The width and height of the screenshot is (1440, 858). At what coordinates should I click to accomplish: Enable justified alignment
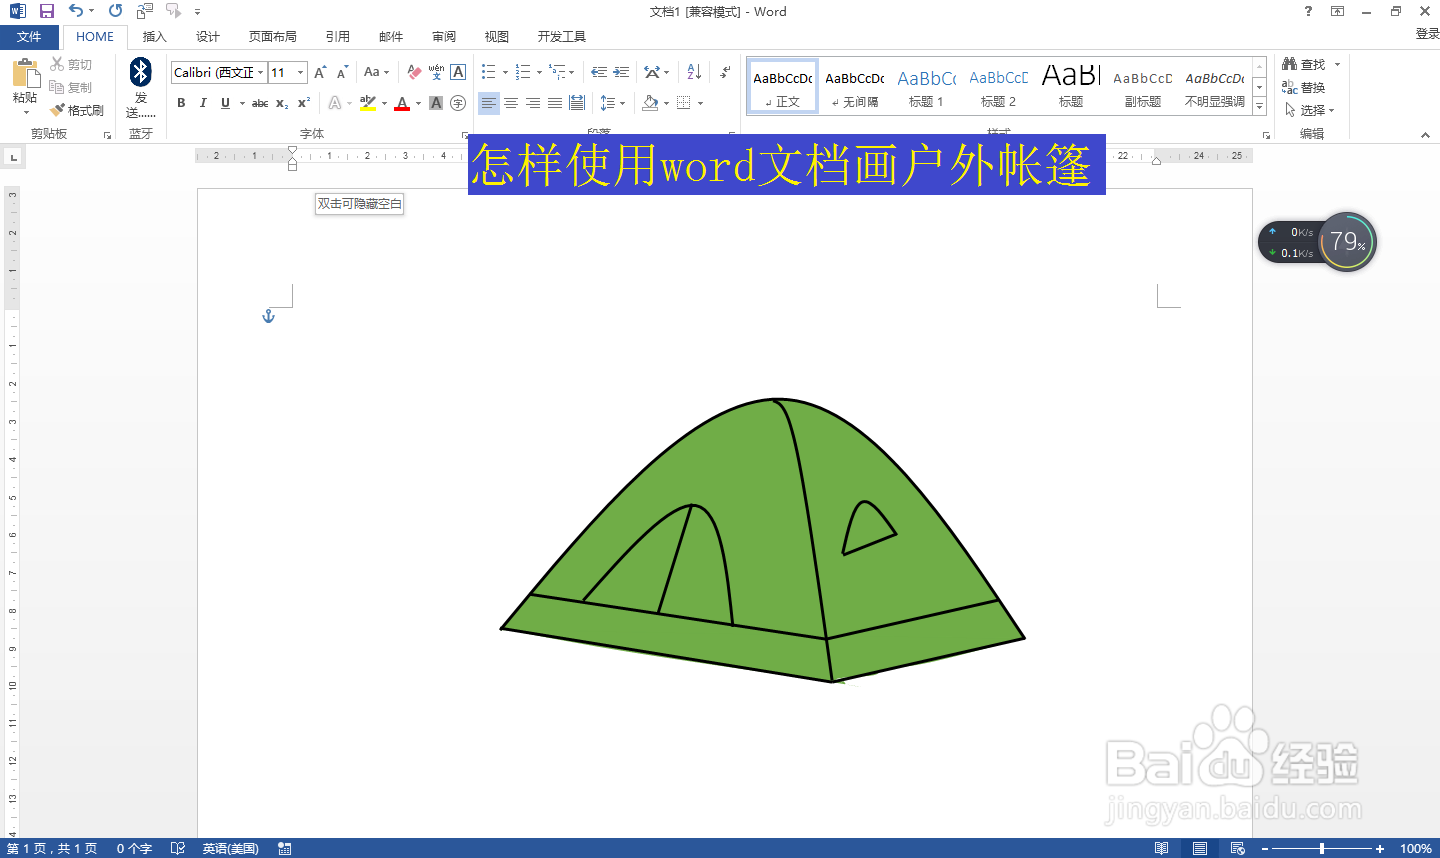[555, 103]
